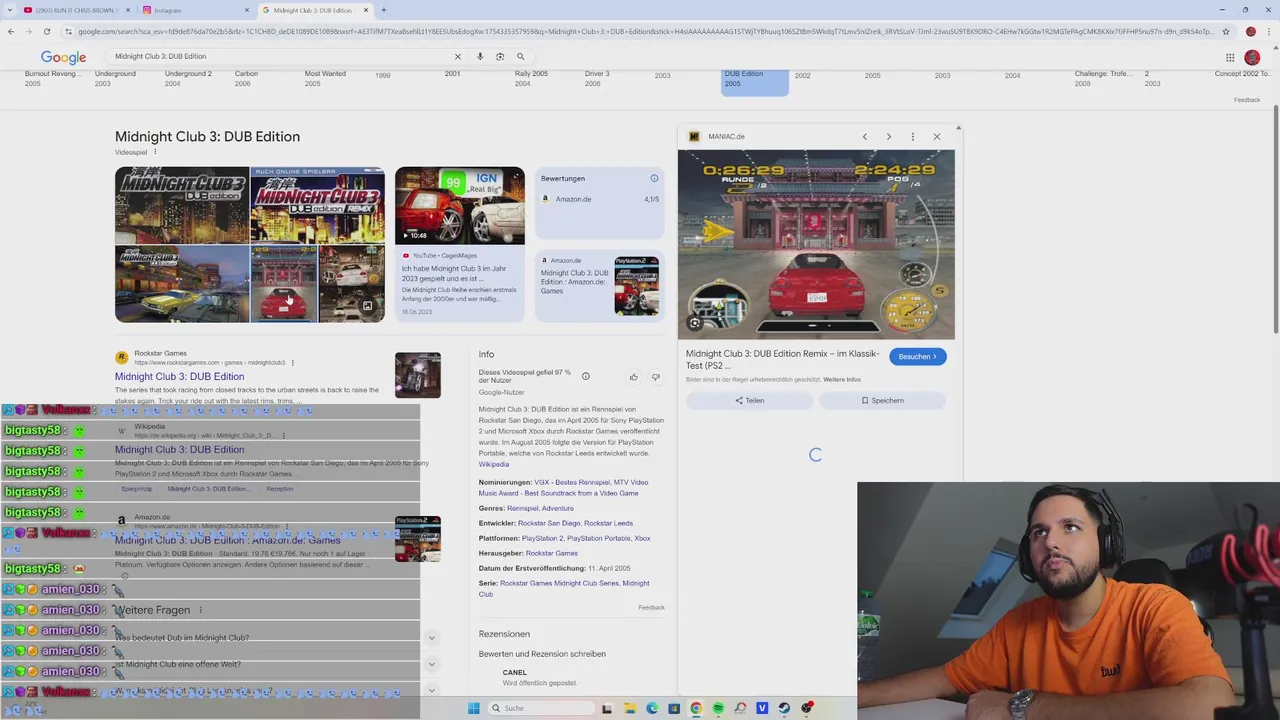Open the options dots next to Weitere Fragen
1280x720 pixels.
click(x=200, y=610)
